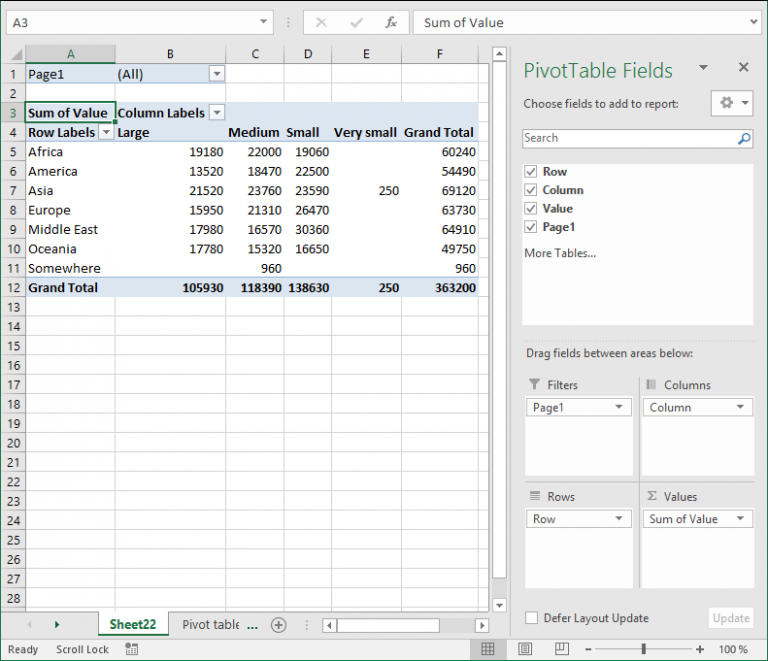The height and width of the screenshot is (661, 768).
Task: Select the Africa row label cell
Action: [71, 152]
